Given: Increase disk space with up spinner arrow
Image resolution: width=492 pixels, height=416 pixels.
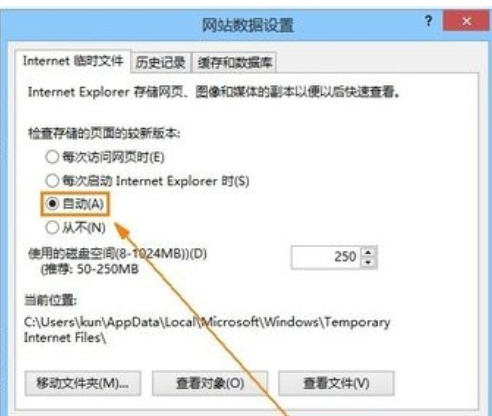Looking at the screenshot, I should pos(368,252).
